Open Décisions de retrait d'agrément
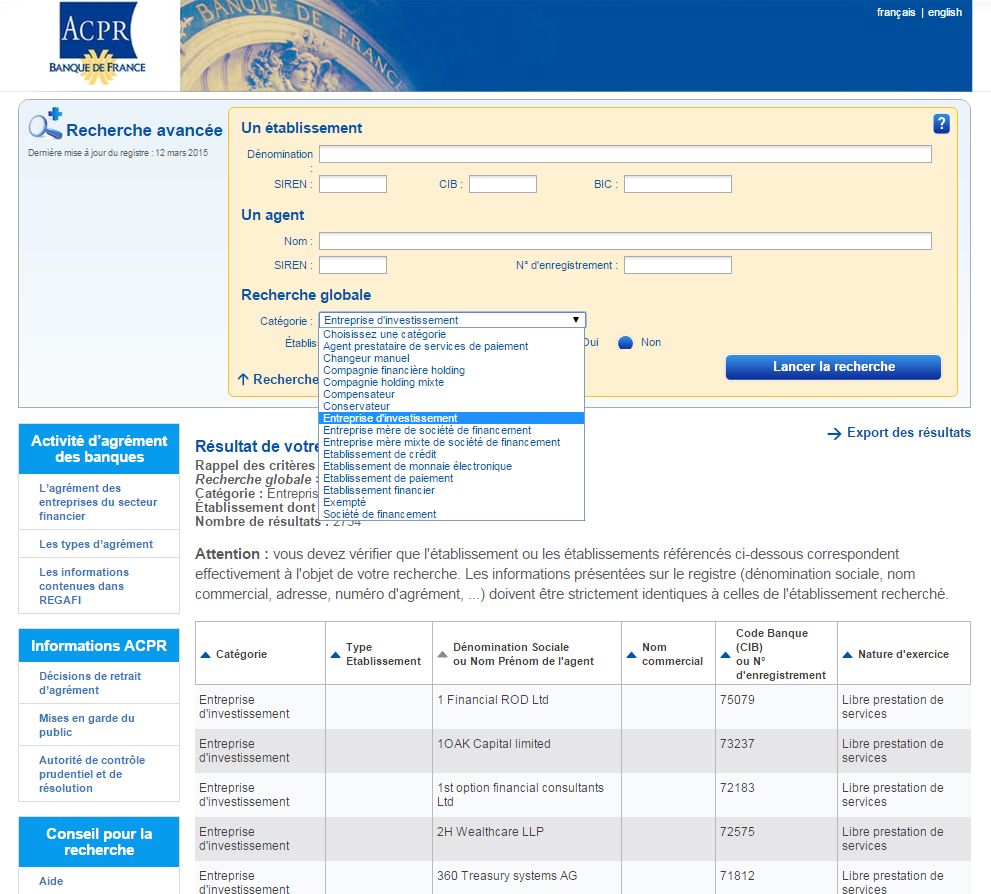The image size is (991, 894). pos(90,683)
